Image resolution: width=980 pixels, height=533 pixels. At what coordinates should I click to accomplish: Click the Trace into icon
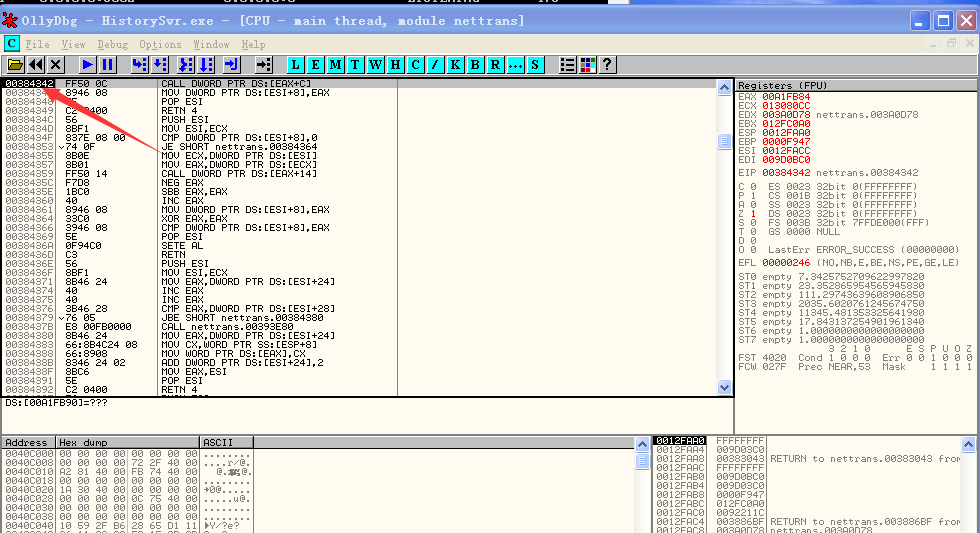coord(186,64)
